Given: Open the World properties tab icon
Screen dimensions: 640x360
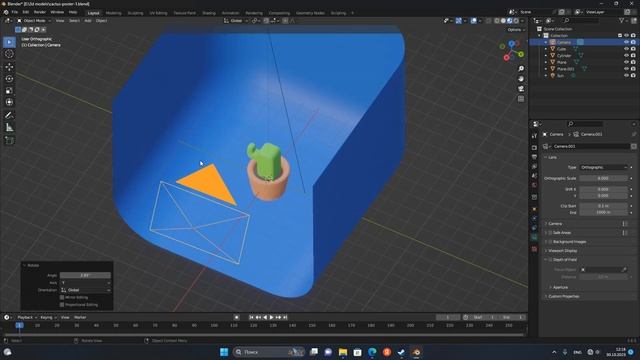Looking at the screenshot, I should tap(534, 185).
